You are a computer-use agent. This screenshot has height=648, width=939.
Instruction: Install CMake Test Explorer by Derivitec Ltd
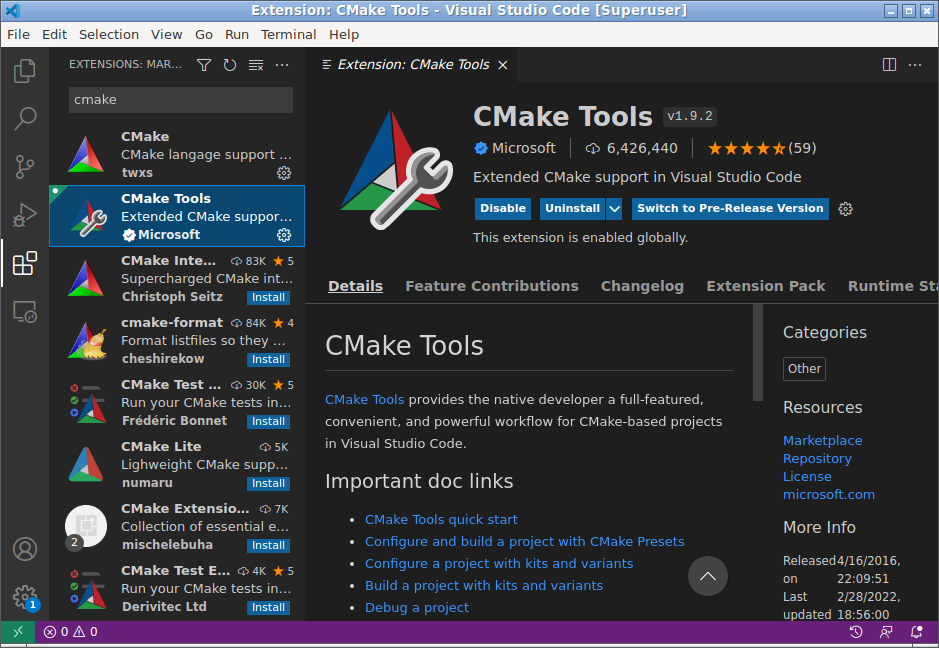(268, 607)
